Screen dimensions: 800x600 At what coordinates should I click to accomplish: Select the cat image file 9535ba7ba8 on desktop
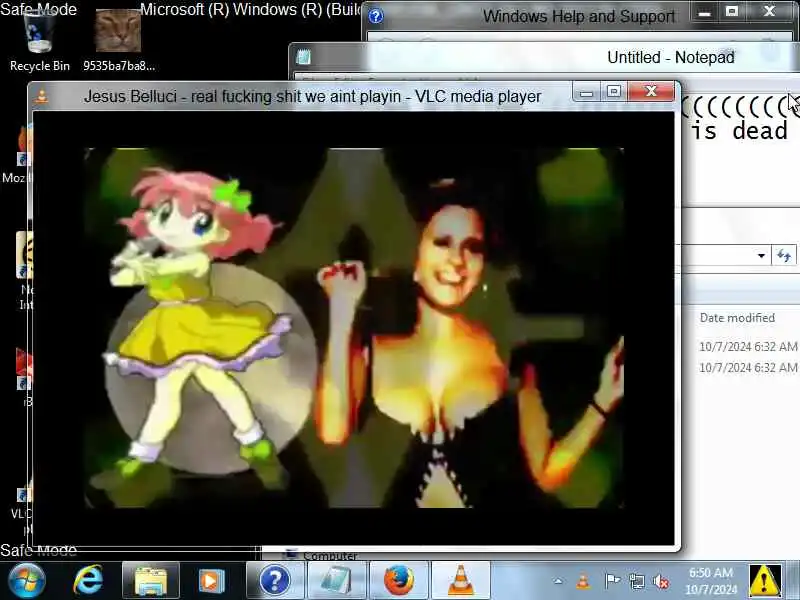pyautogui.click(x=118, y=41)
